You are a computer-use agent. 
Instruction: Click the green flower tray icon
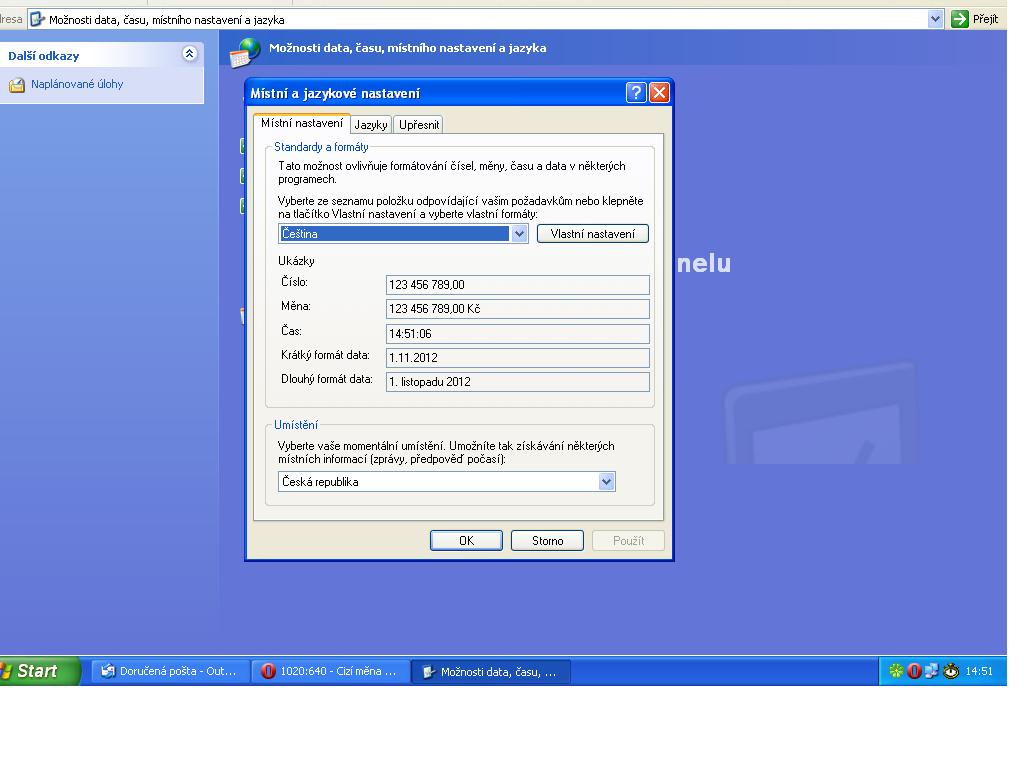[x=896, y=672]
